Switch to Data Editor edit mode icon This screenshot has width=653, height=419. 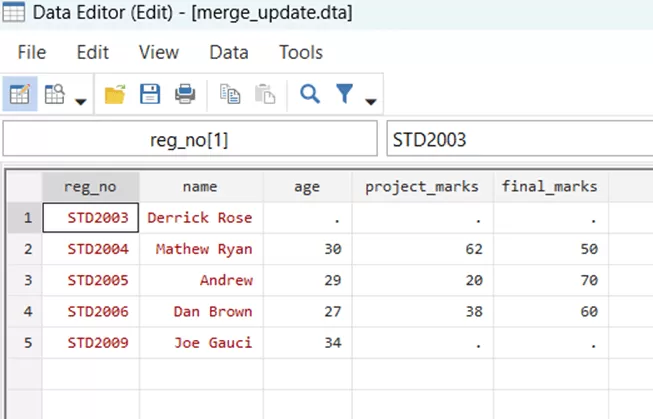click(20, 94)
